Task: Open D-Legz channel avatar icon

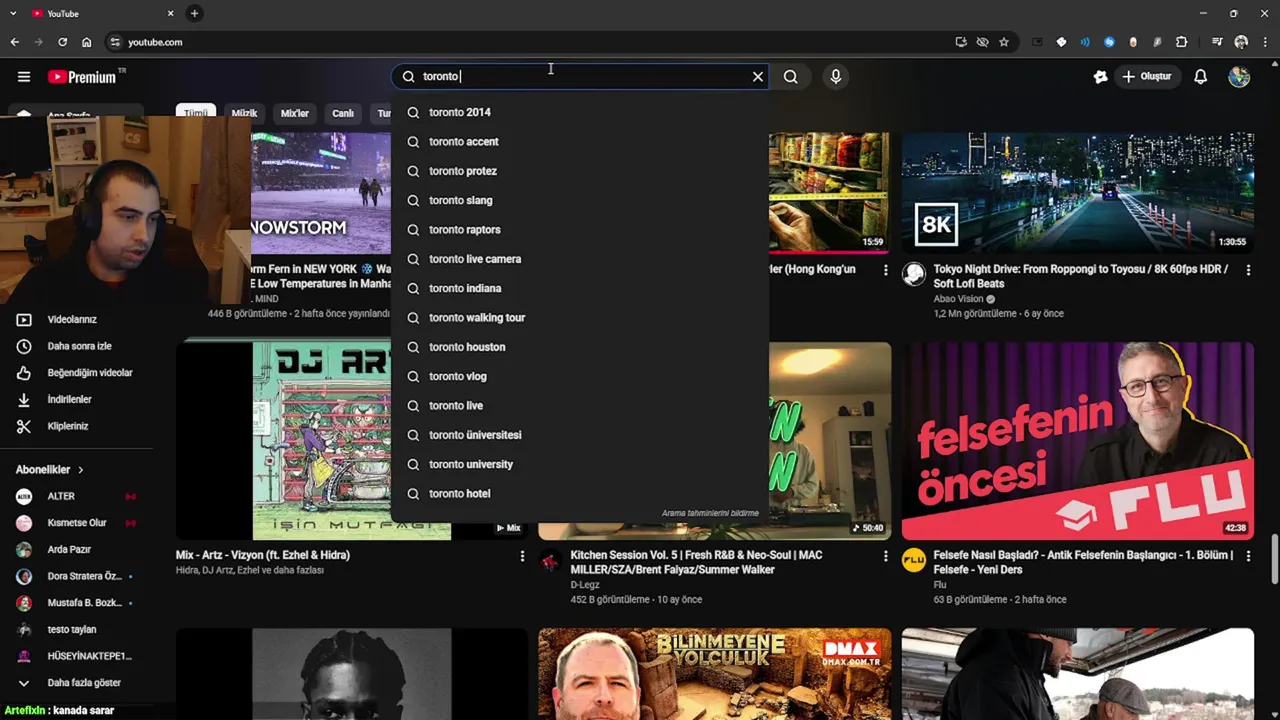Action: click(550, 560)
